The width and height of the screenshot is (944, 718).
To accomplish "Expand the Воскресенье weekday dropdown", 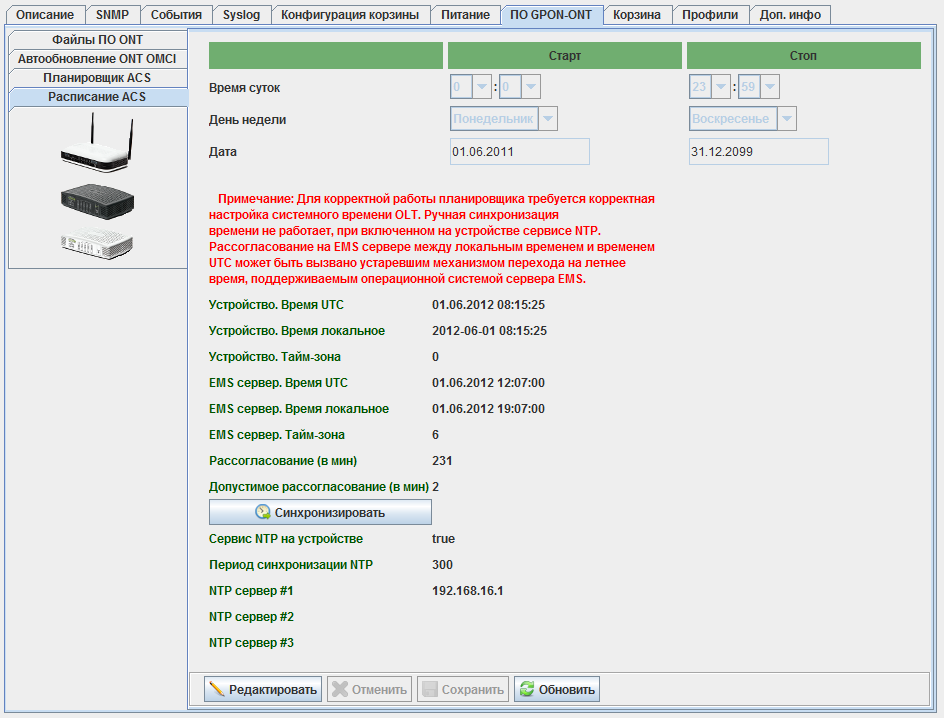I will coord(787,119).
